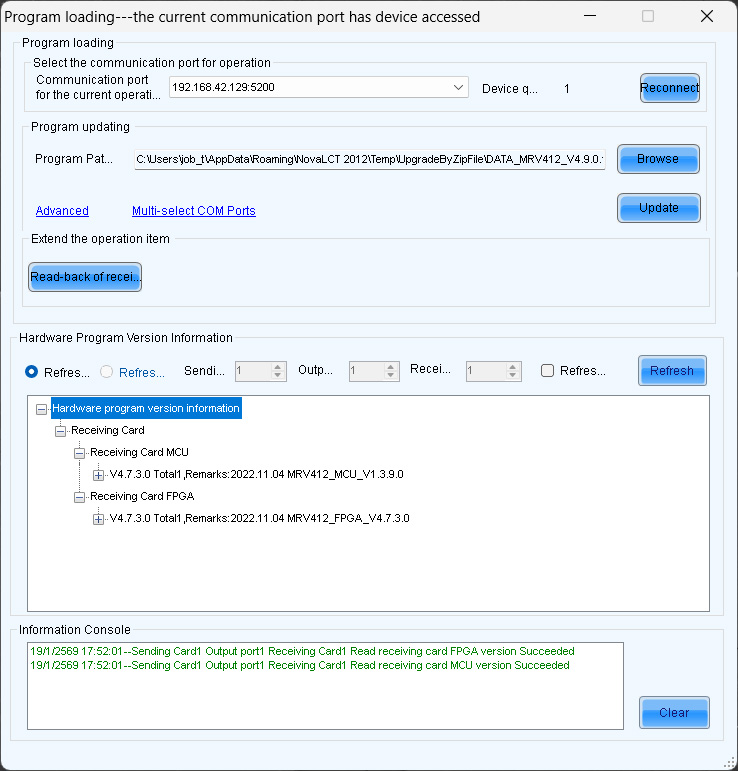
Task: Click Browse to choose program file
Action: (x=657, y=159)
